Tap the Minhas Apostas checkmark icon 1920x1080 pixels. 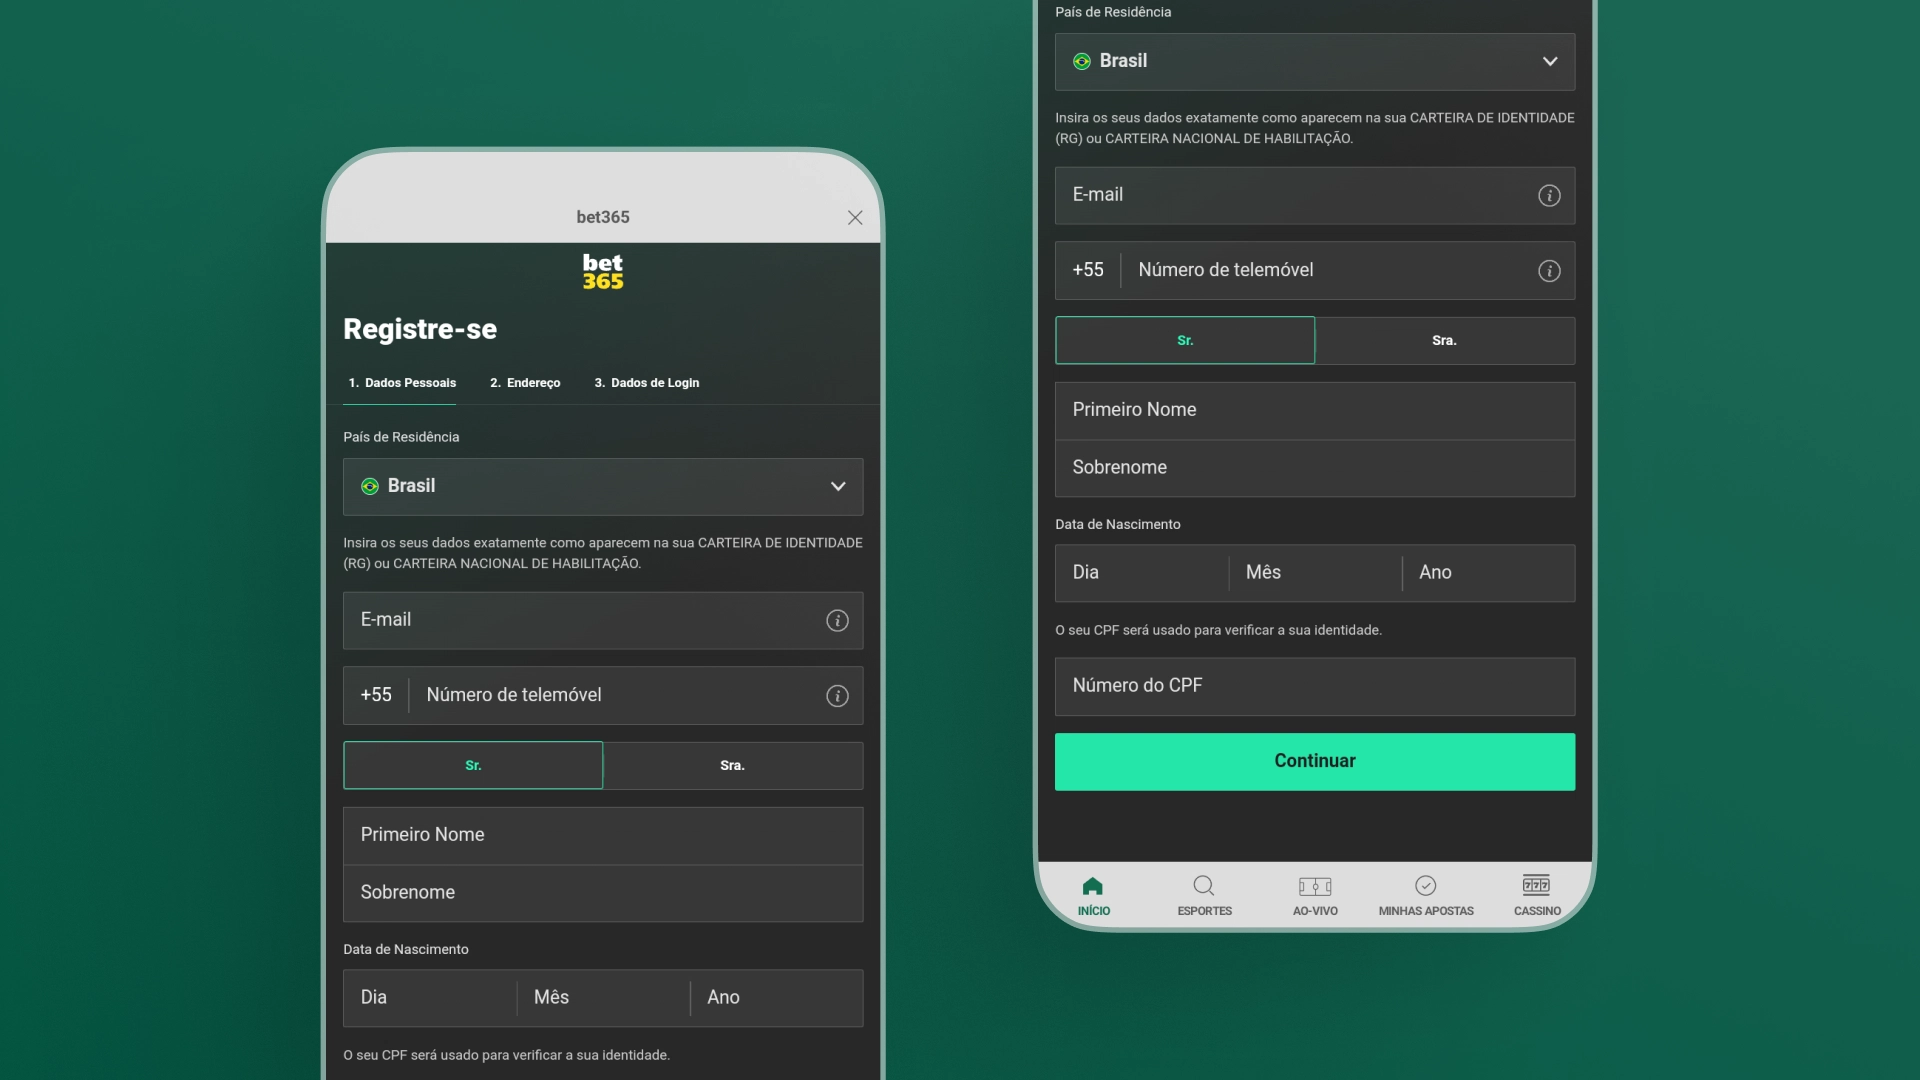1426,886
